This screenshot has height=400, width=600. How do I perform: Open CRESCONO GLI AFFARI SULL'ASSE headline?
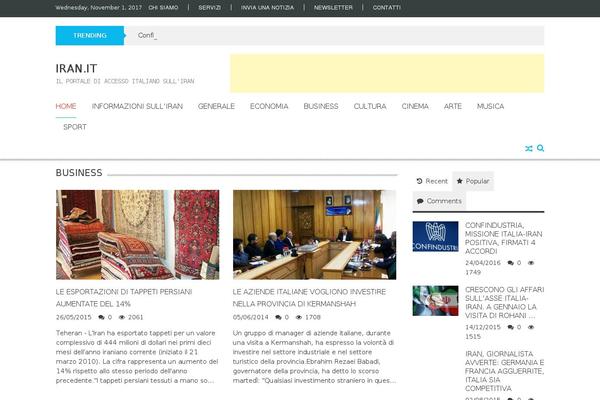pyautogui.click(x=504, y=302)
